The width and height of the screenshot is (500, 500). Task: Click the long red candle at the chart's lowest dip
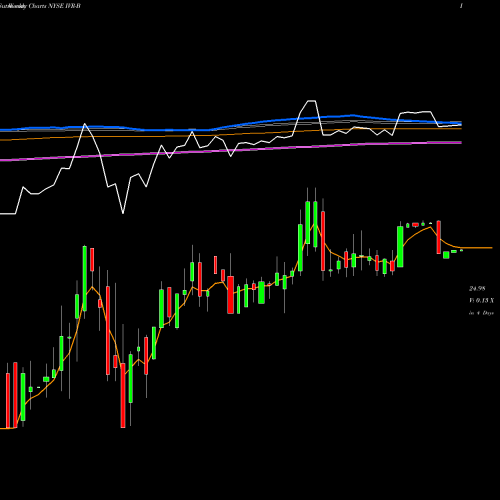tap(123, 395)
